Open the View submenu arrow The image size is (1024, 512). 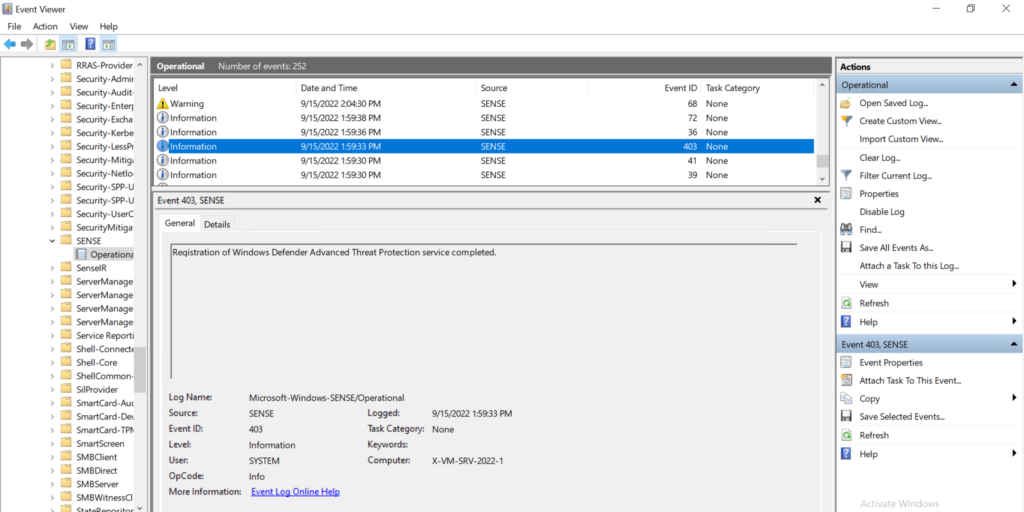coord(1014,283)
